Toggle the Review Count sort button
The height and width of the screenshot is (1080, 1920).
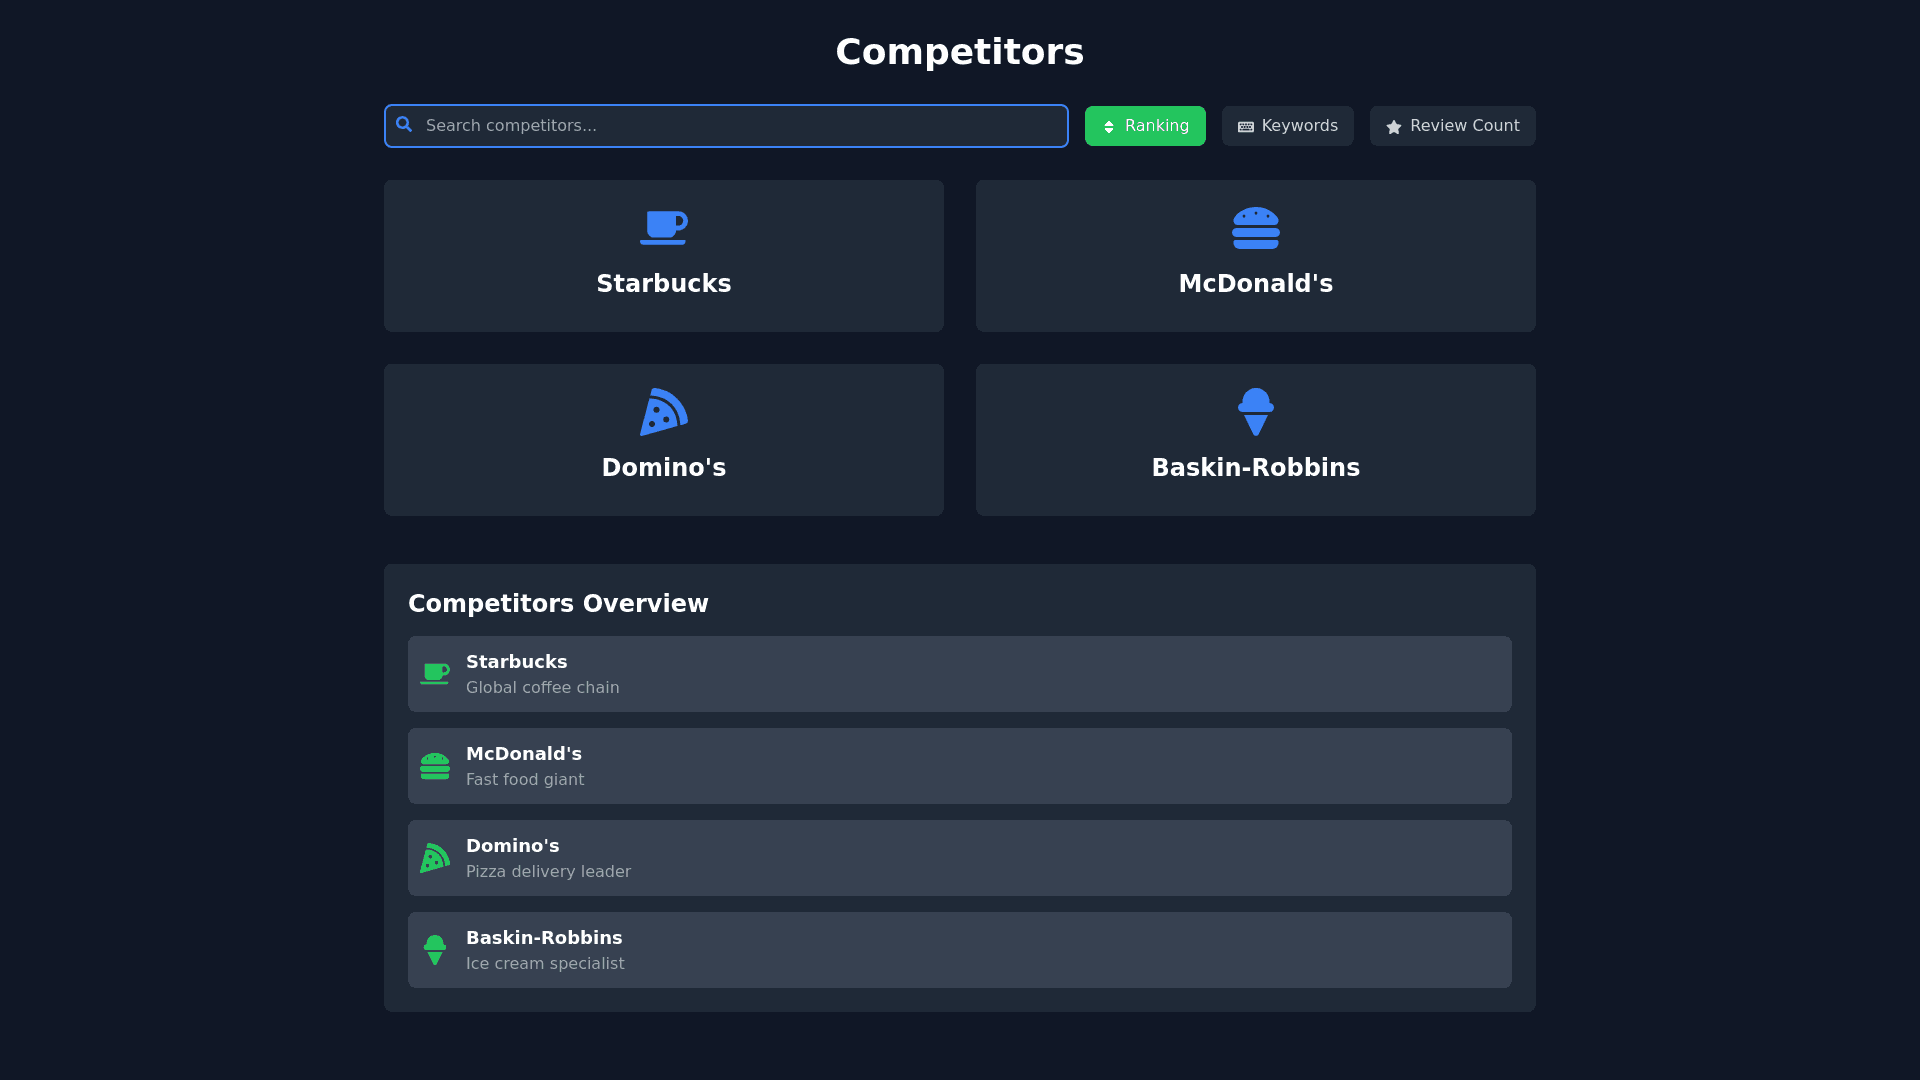tap(1452, 126)
